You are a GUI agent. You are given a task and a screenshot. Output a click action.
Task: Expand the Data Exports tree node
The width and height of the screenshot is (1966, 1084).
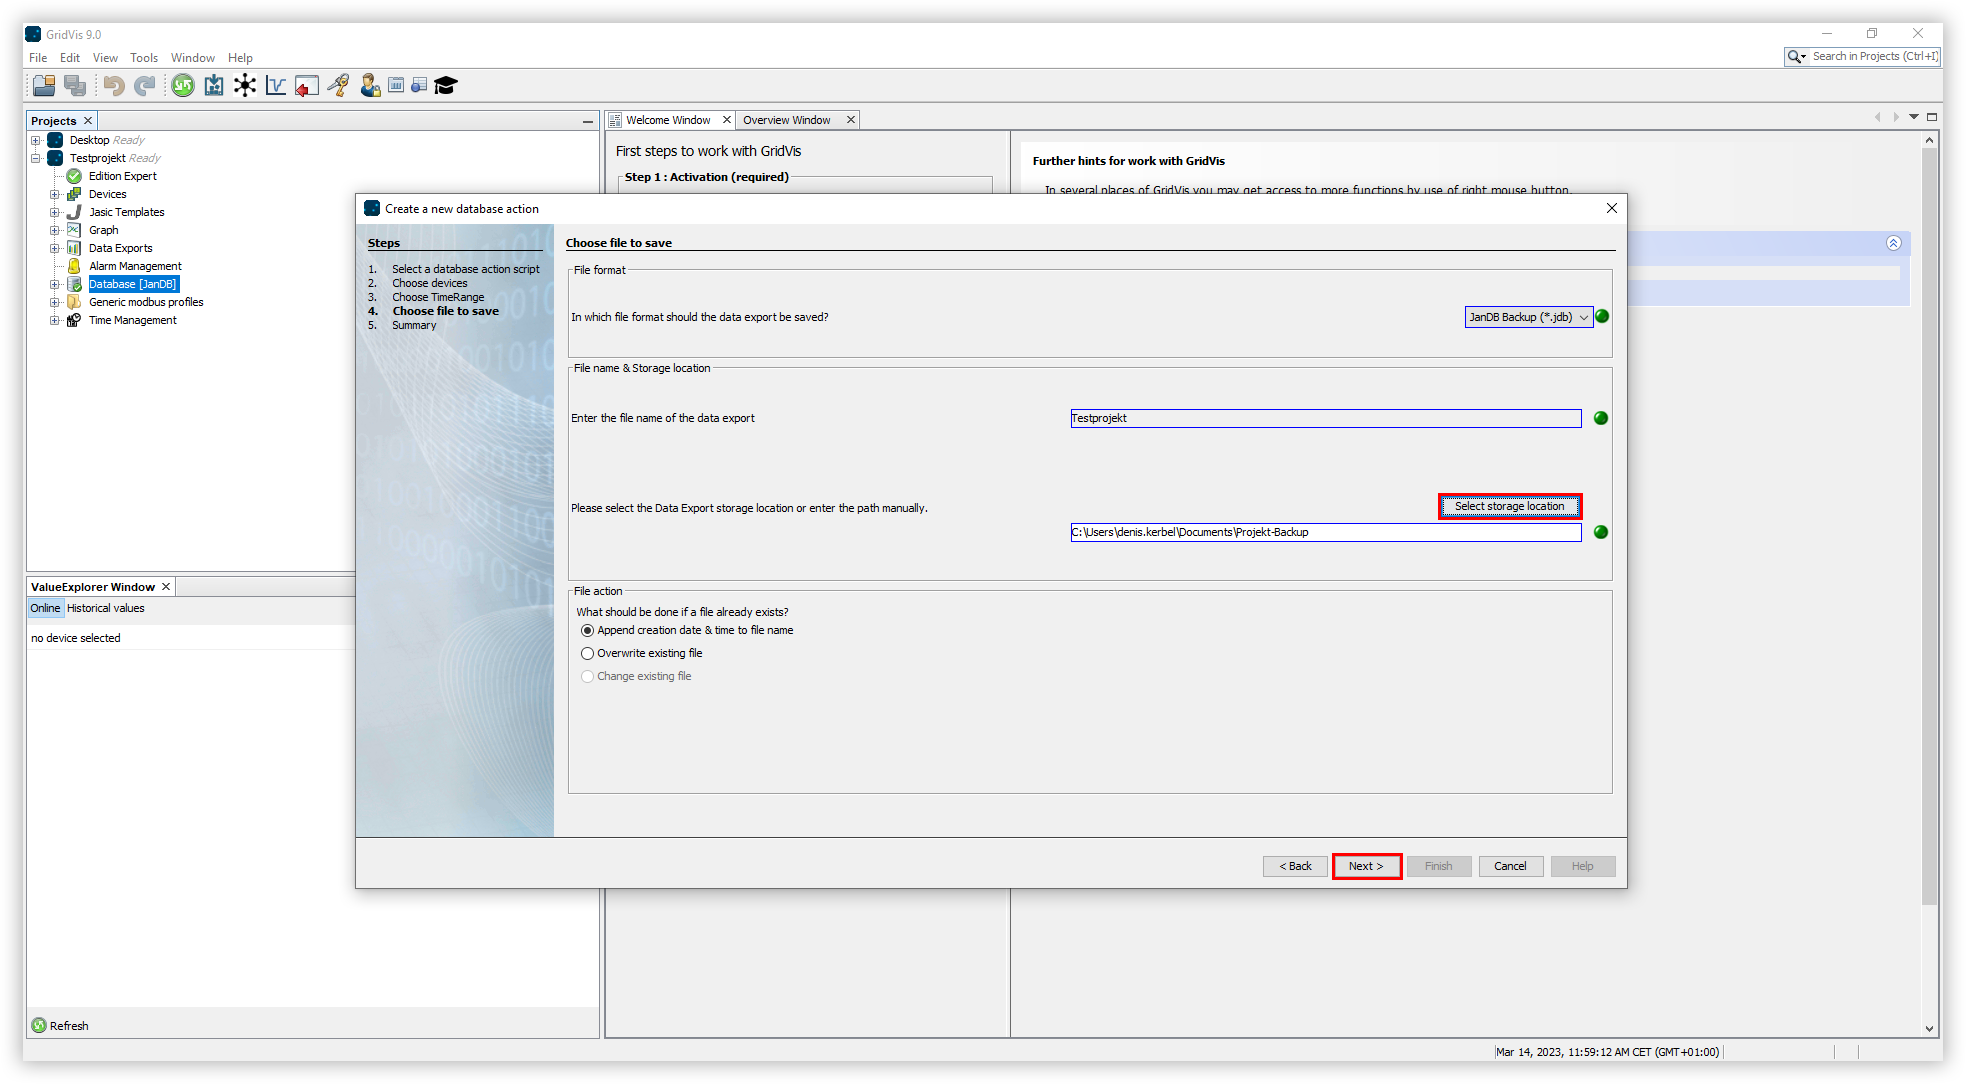click(55, 248)
